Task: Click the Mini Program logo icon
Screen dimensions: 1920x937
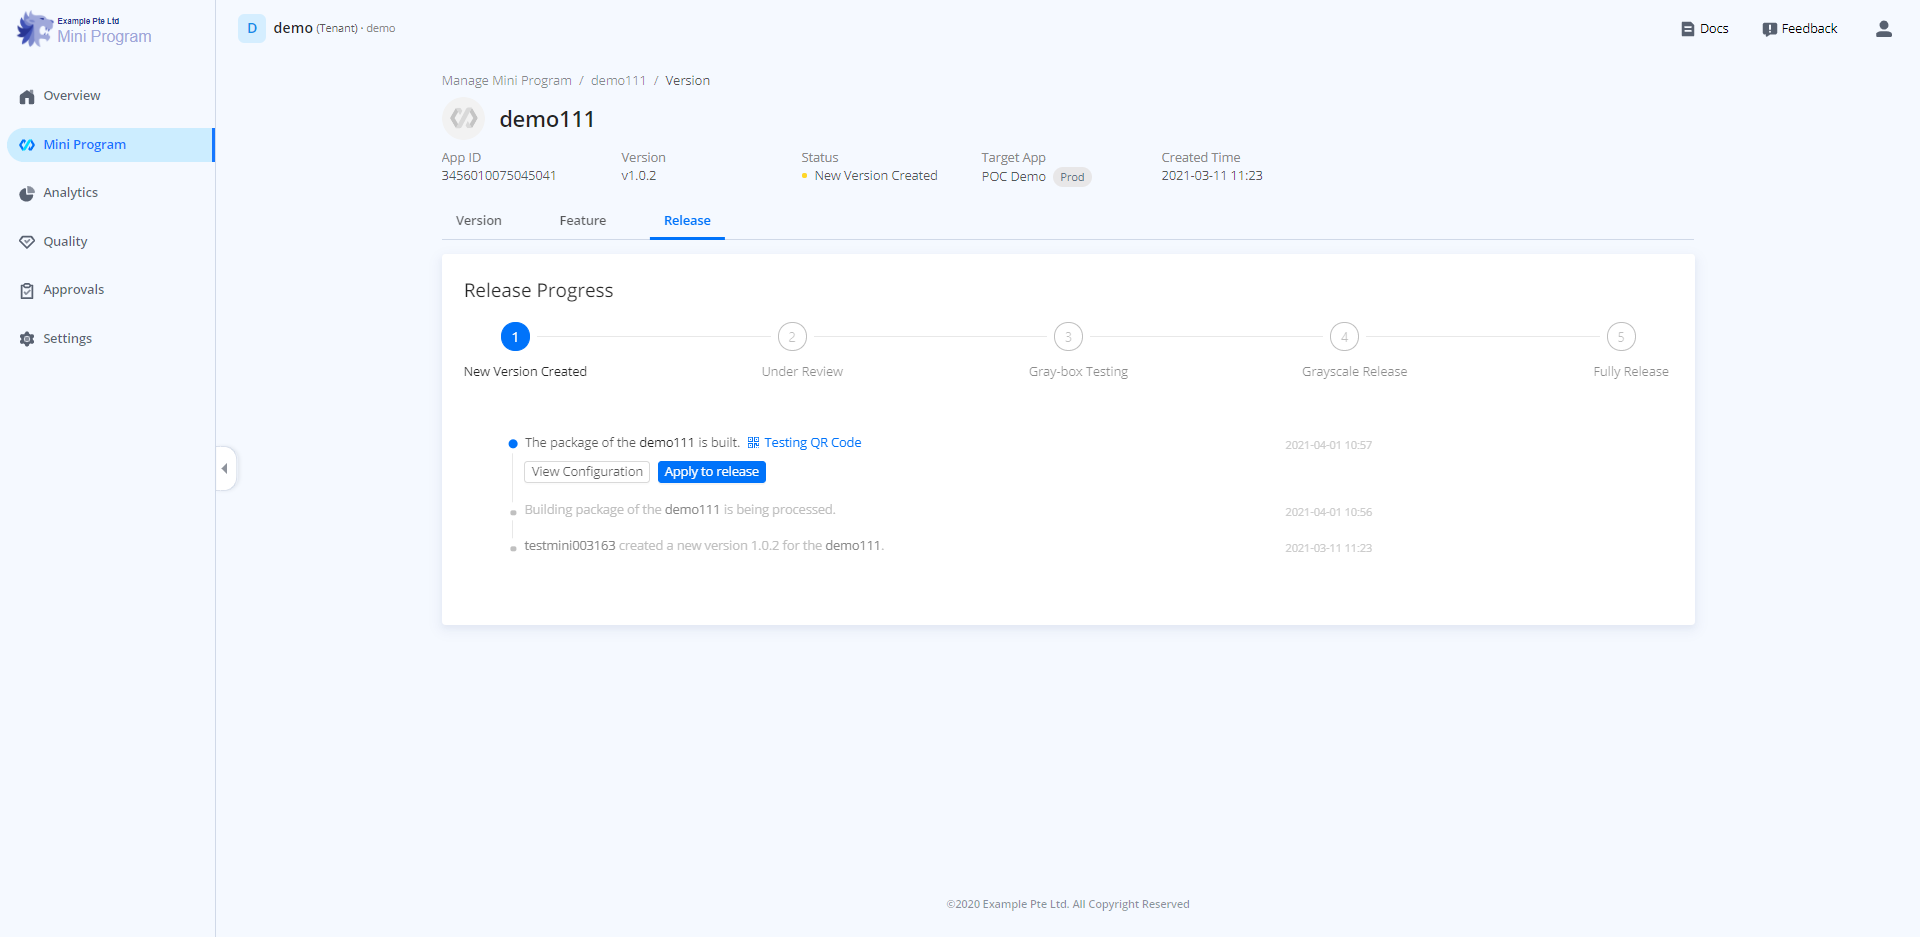Action: pos(34,29)
